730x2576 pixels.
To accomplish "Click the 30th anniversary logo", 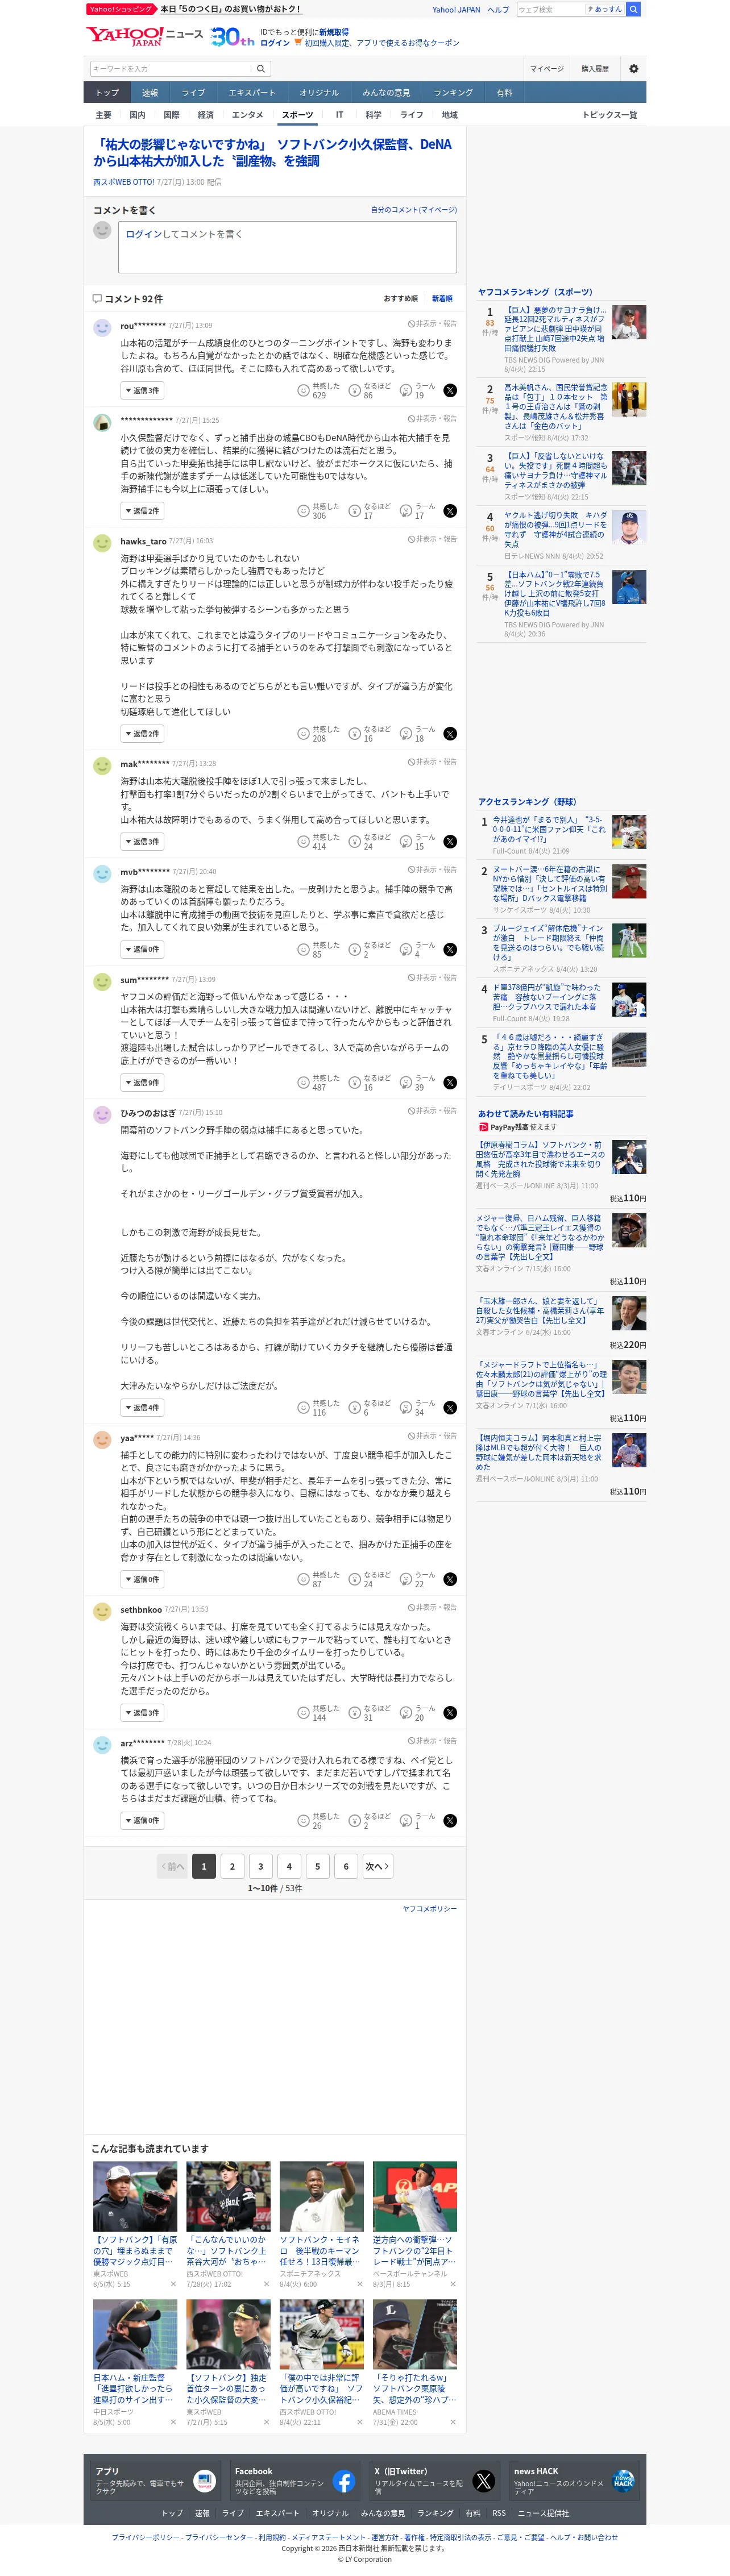I will [232, 36].
